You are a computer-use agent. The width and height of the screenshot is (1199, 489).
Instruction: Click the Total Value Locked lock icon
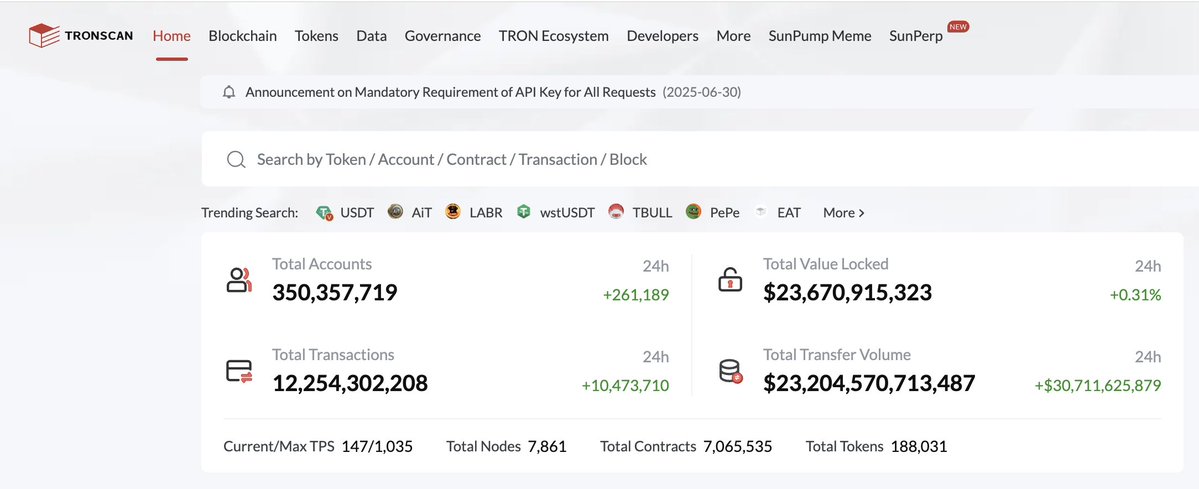[730, 280]
